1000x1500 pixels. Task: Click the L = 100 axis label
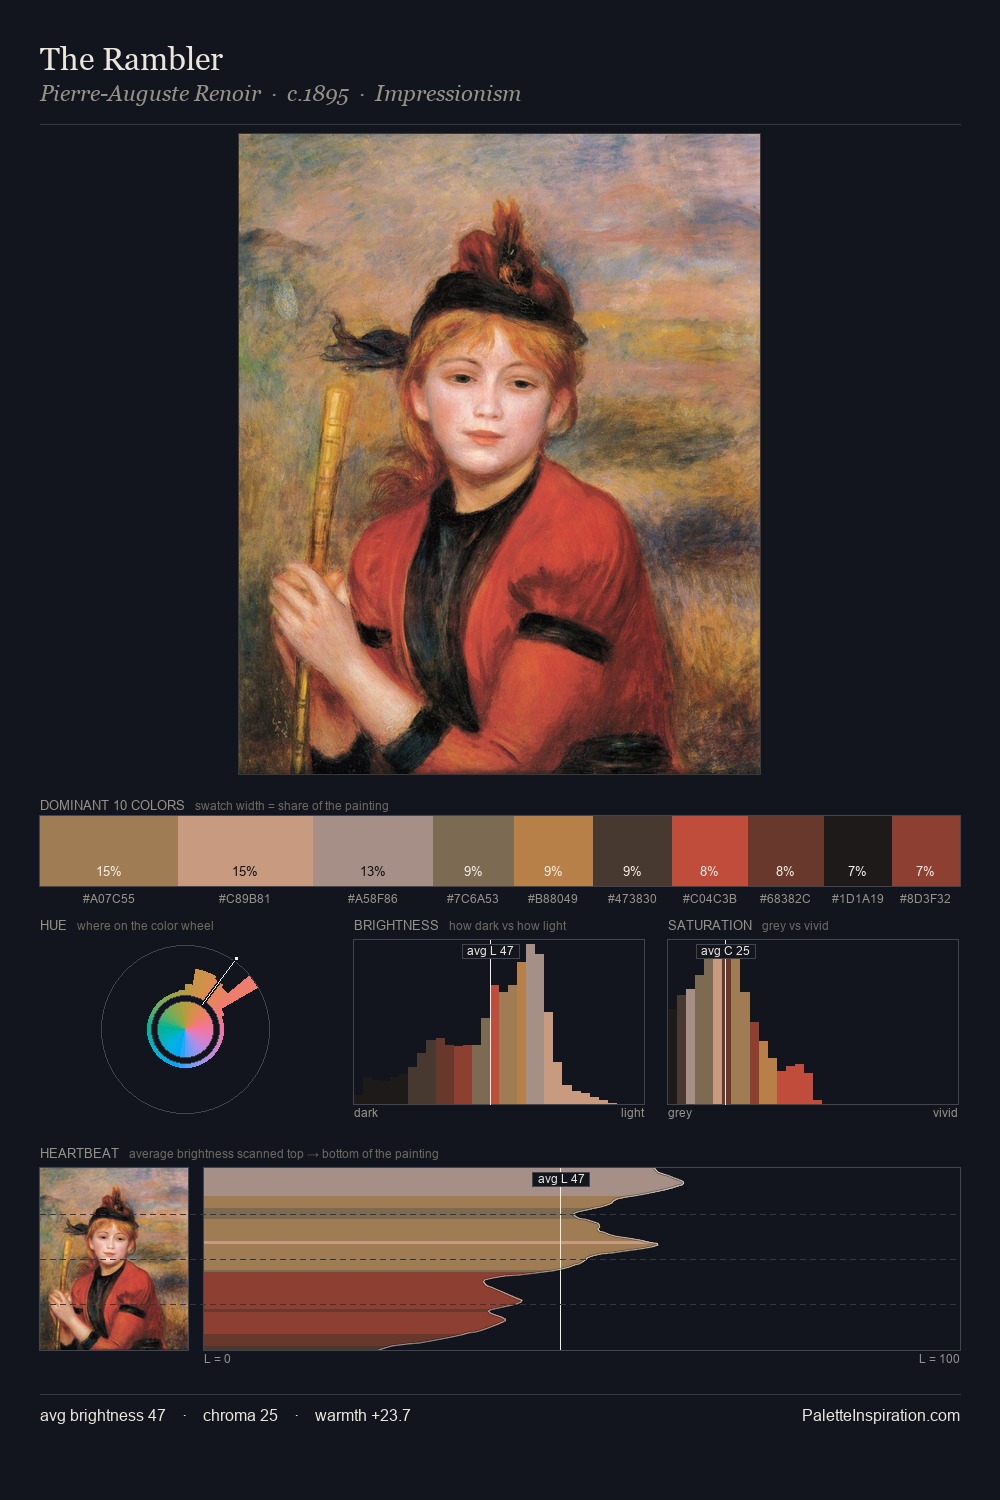coord(939,1358)
